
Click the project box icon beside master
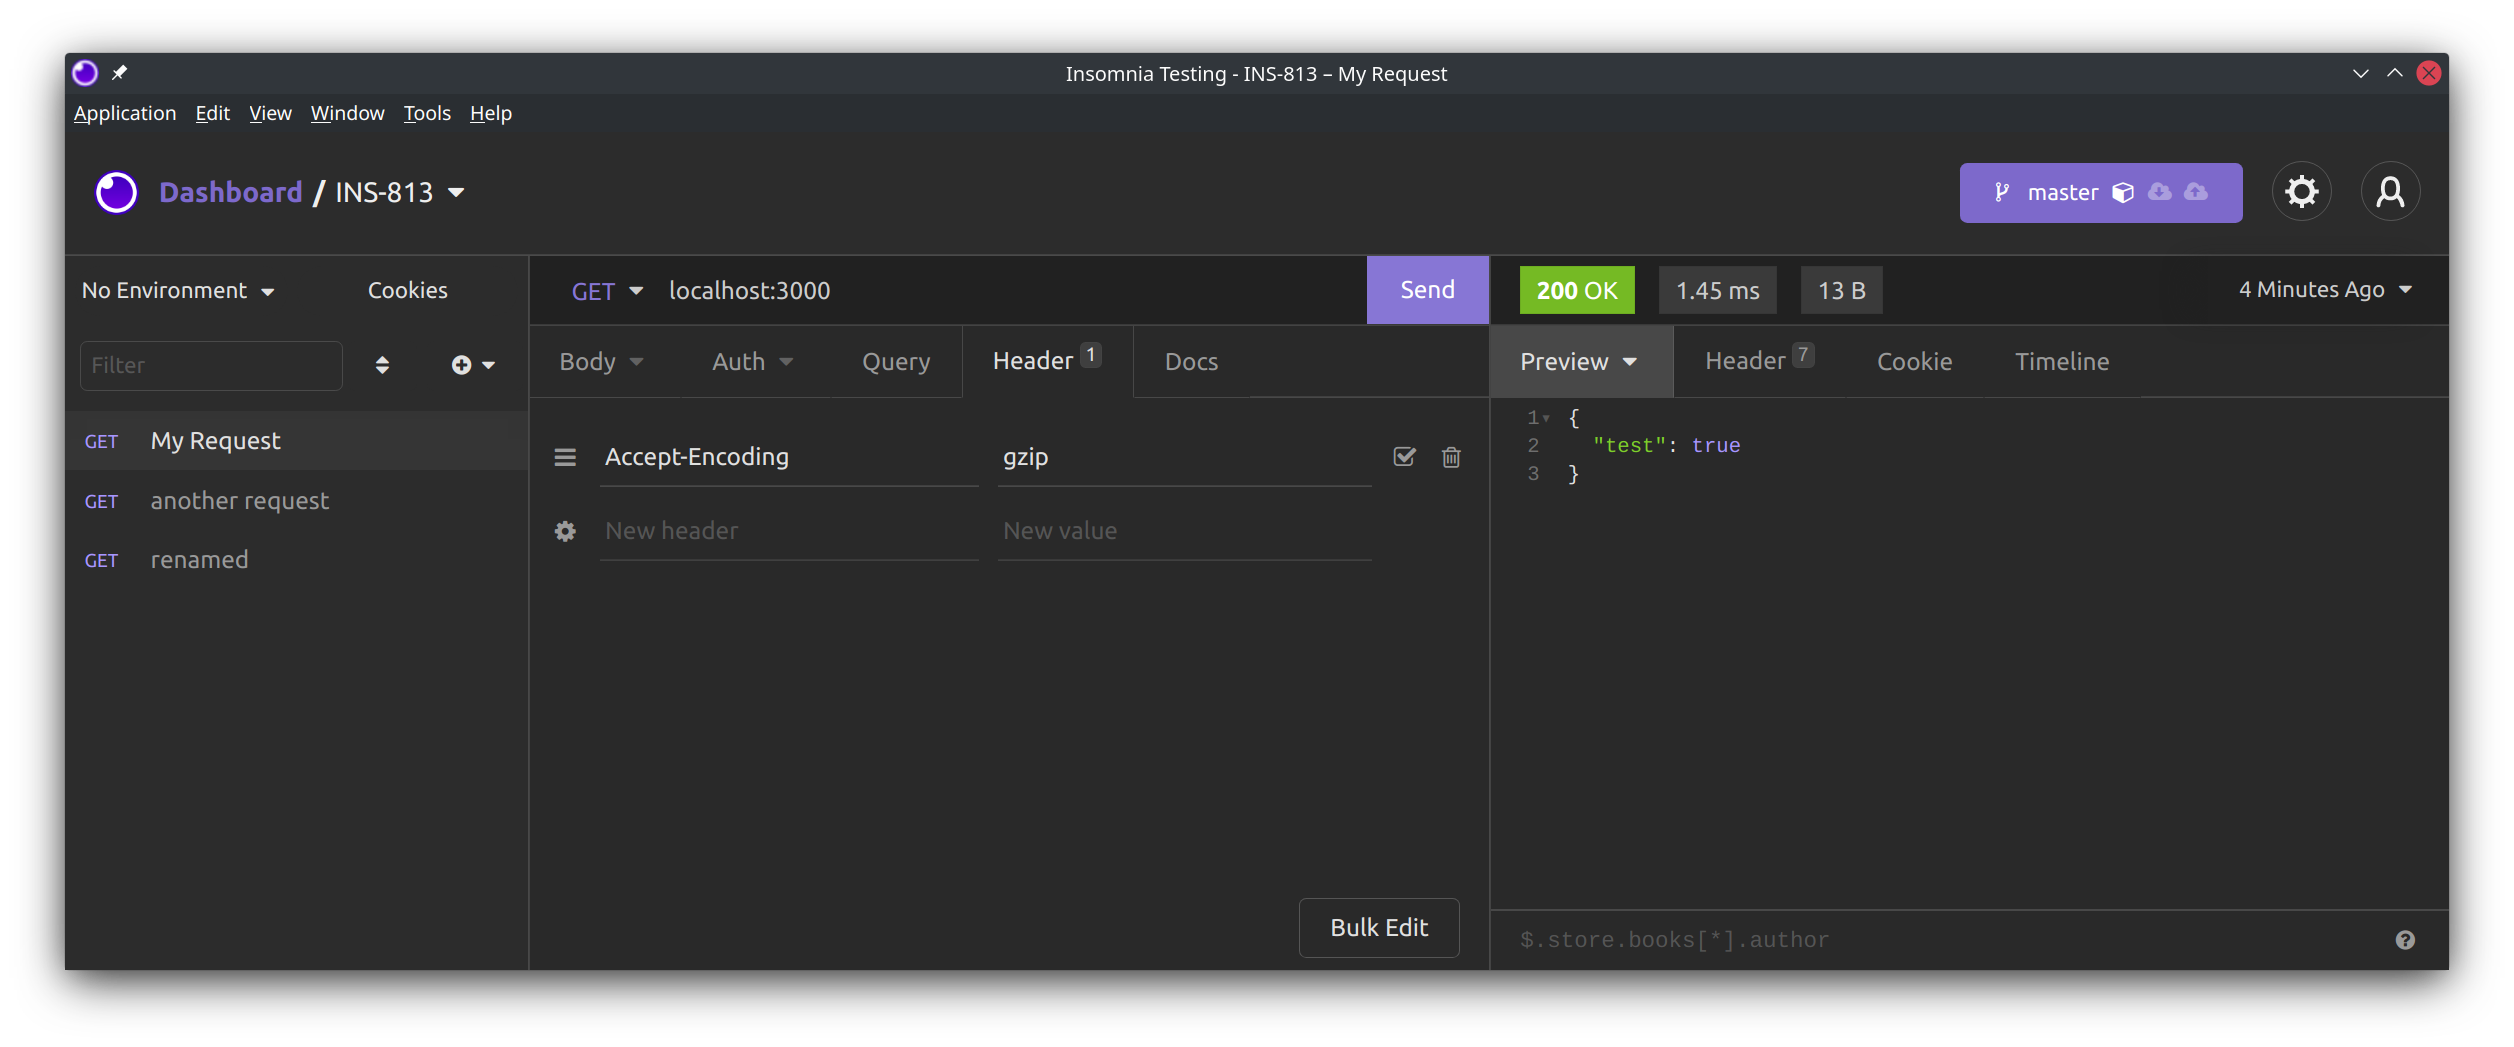click(x=2124, y=192)
